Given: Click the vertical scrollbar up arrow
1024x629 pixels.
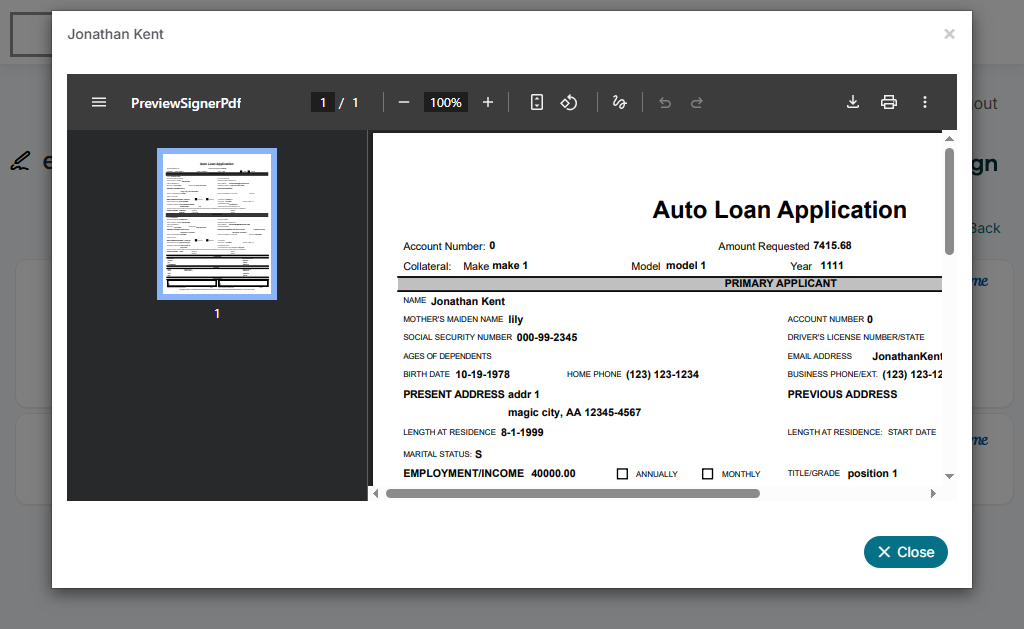Looking at the screenshot, I should [x=949, y=139].
